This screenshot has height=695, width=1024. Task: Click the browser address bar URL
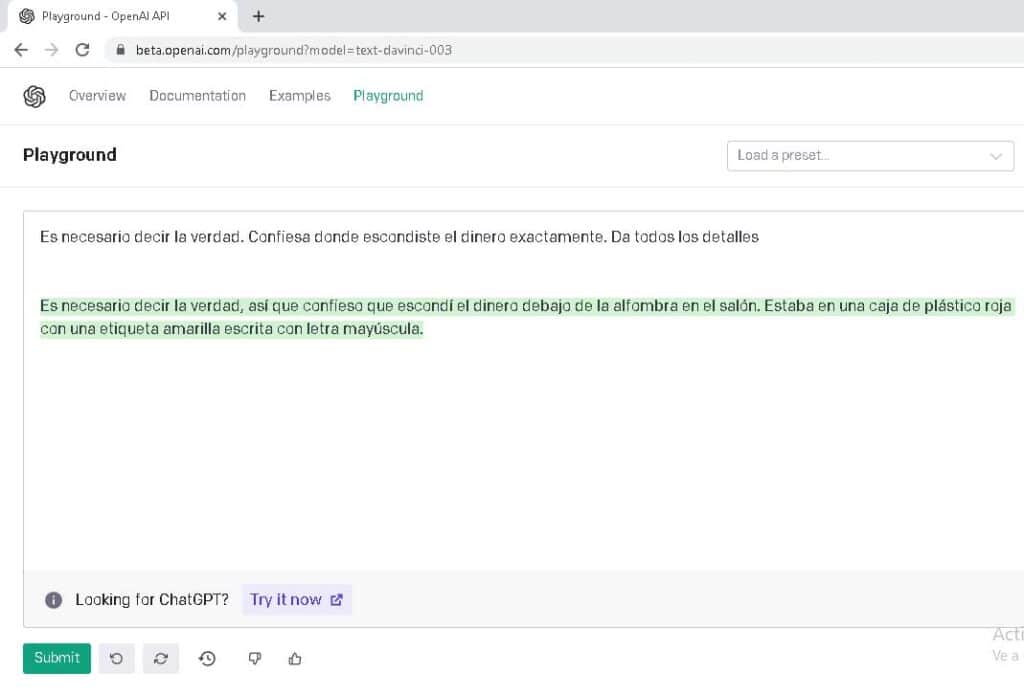pyautogui.click(x=294, y=50)
